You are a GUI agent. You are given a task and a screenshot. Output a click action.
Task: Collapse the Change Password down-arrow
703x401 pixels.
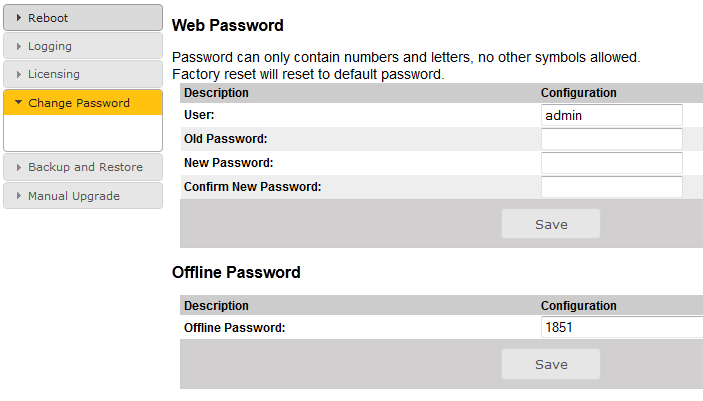18,103
